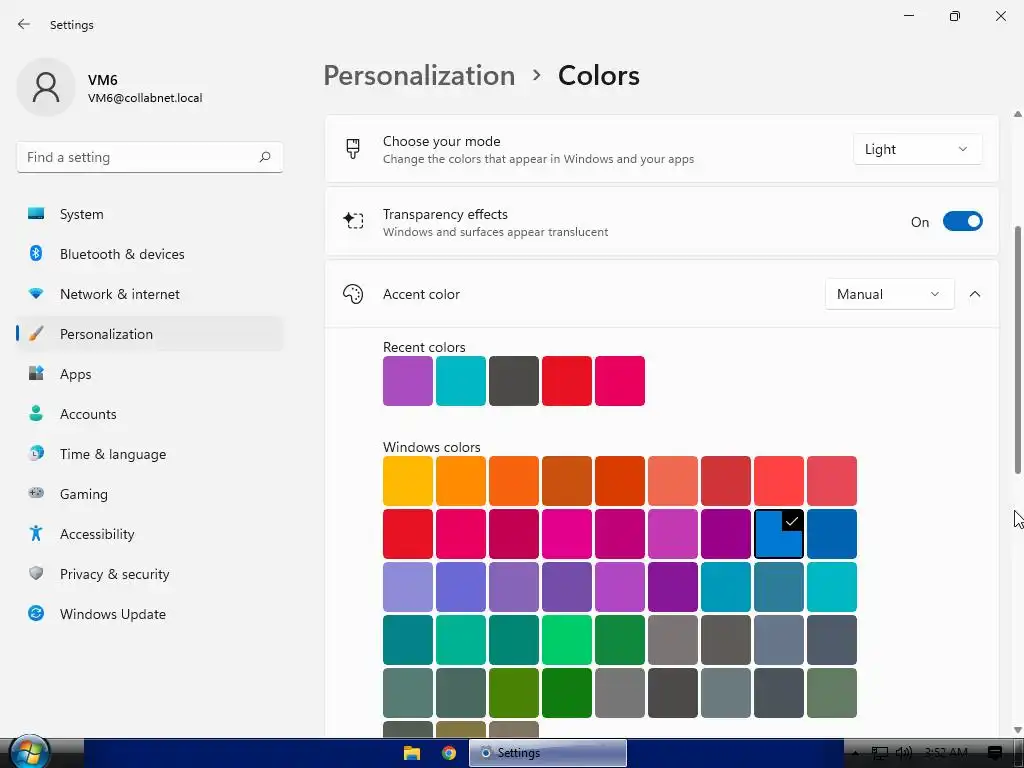Open the Start orb on taskbar
This screenshot has width=1024, height=768.
click(29, 752)
